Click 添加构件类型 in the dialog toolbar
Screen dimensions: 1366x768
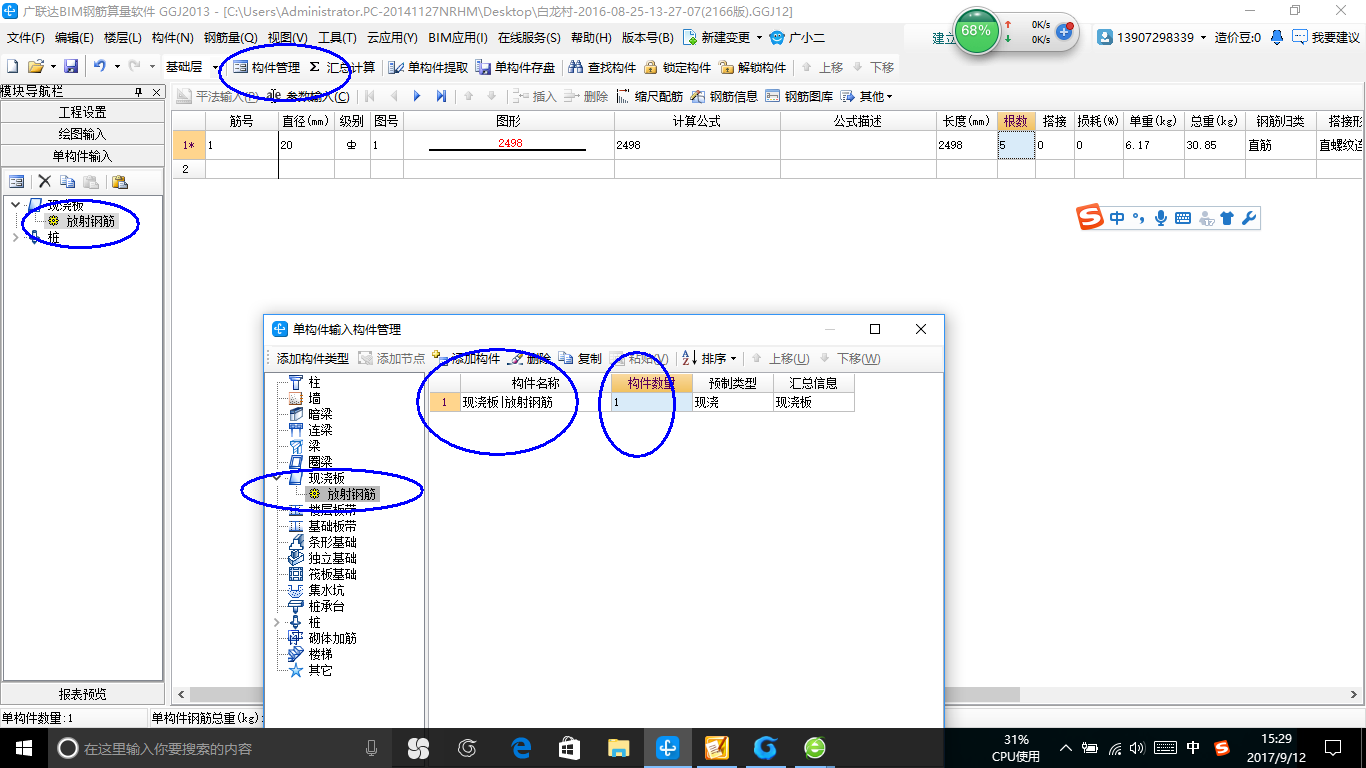pos(312,359)
